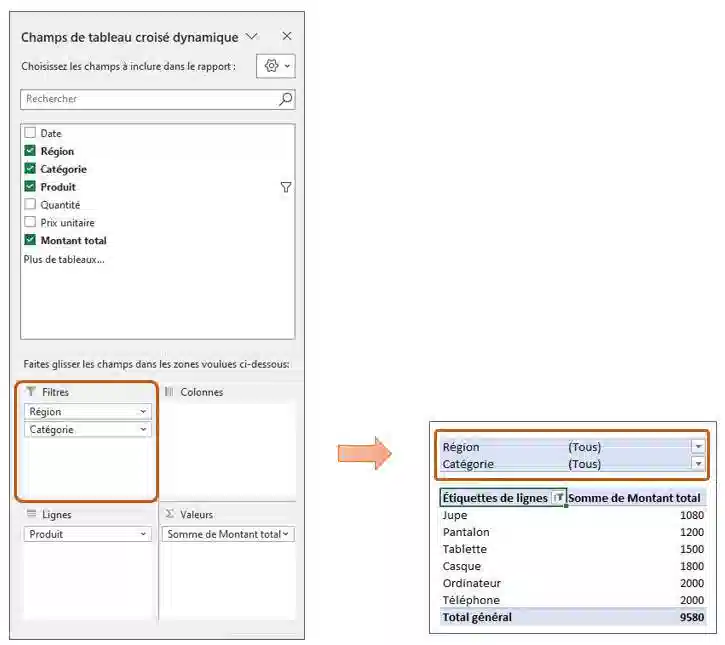Open Catégorie dropdown in Filtres area
Viewport: 725px width, 645px height.
(x=143, y=430)
